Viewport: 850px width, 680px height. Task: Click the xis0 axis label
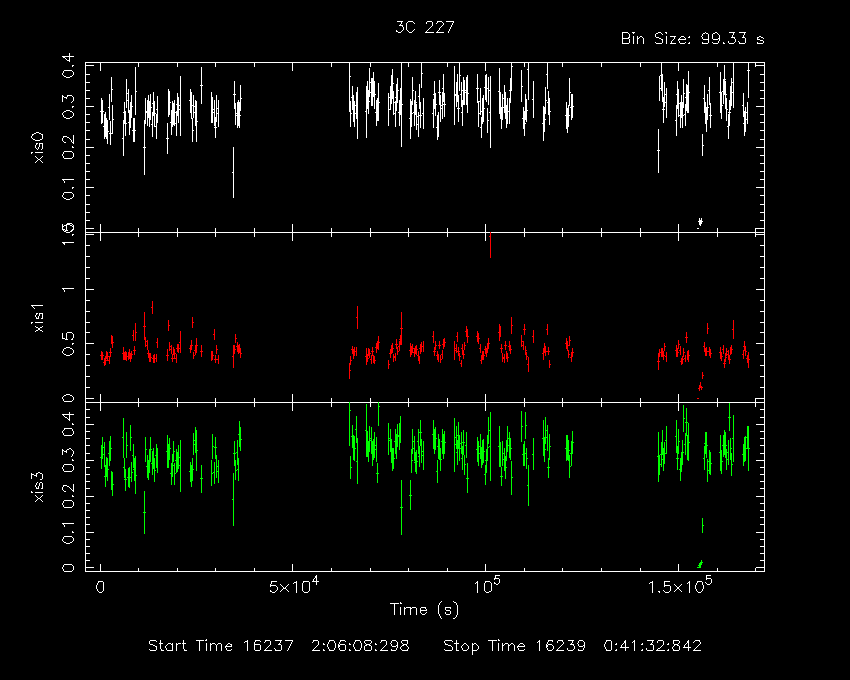(x=38, y=148)
